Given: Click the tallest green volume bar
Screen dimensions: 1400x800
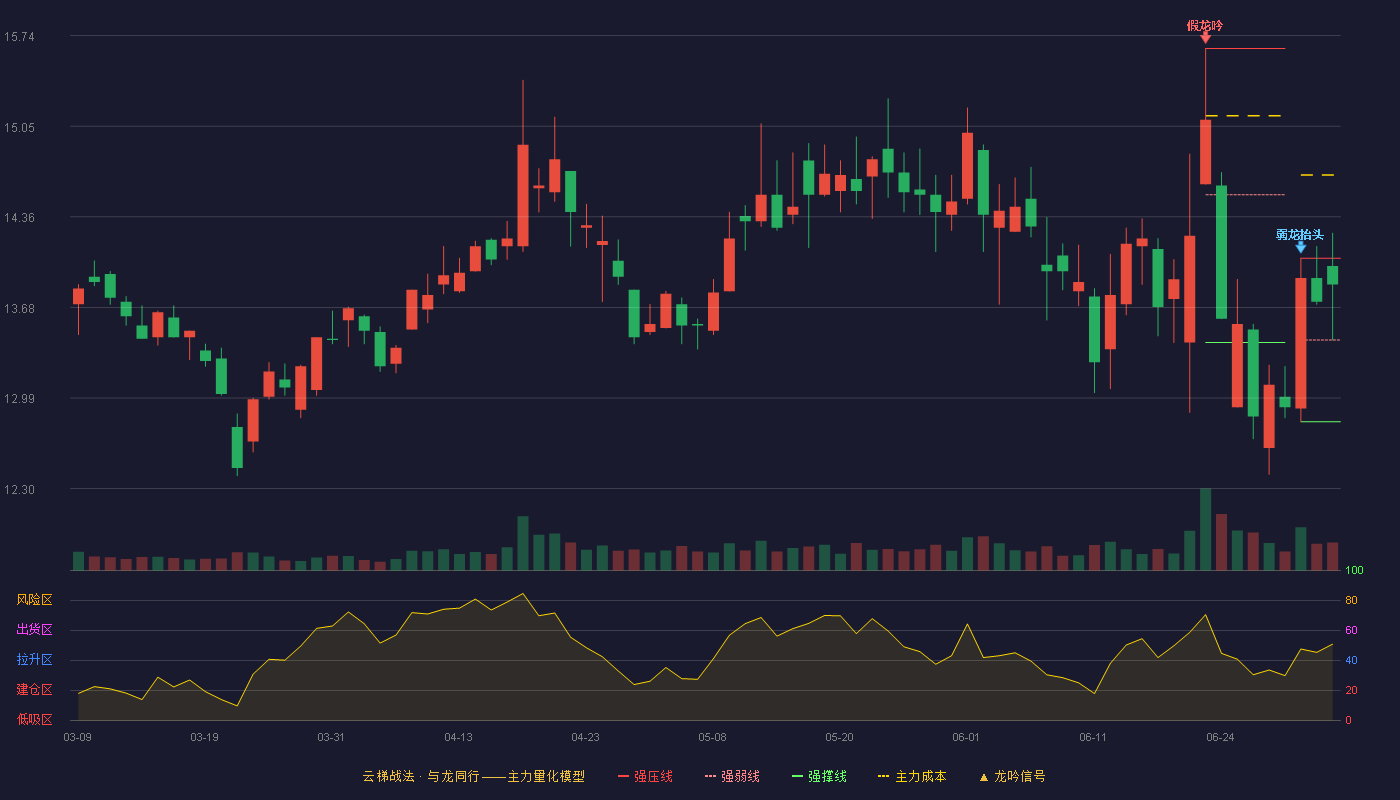Looking at the screenshot, I should [x=1205, y=529].
